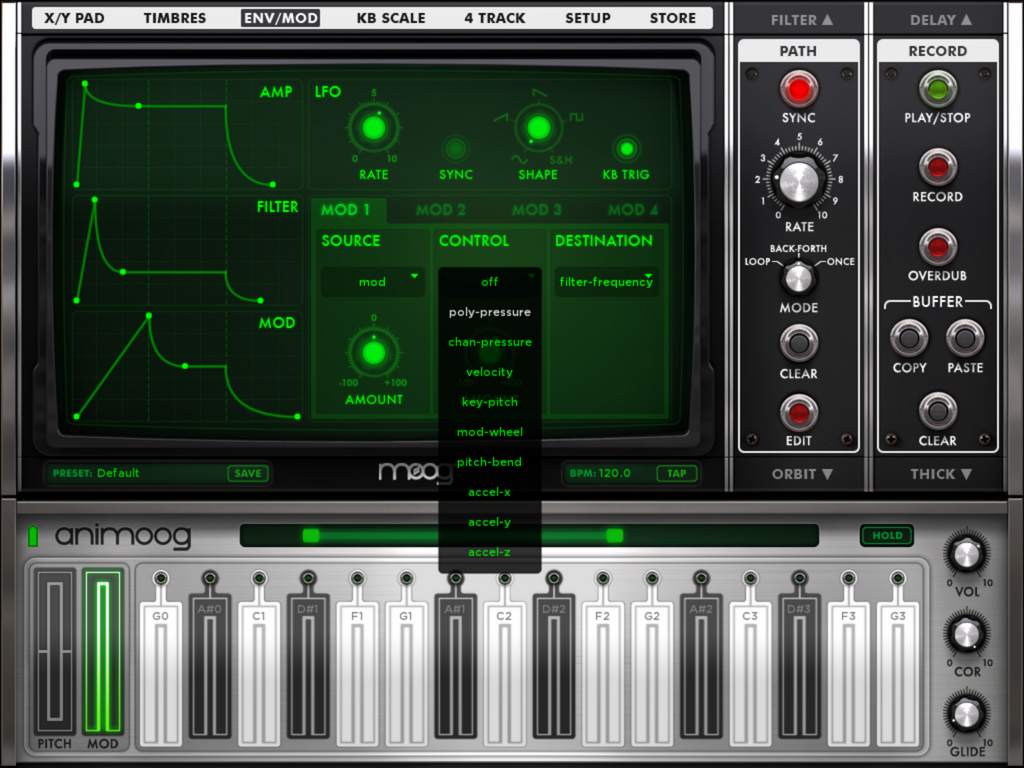Click the COR knob

tap(967, 634)
